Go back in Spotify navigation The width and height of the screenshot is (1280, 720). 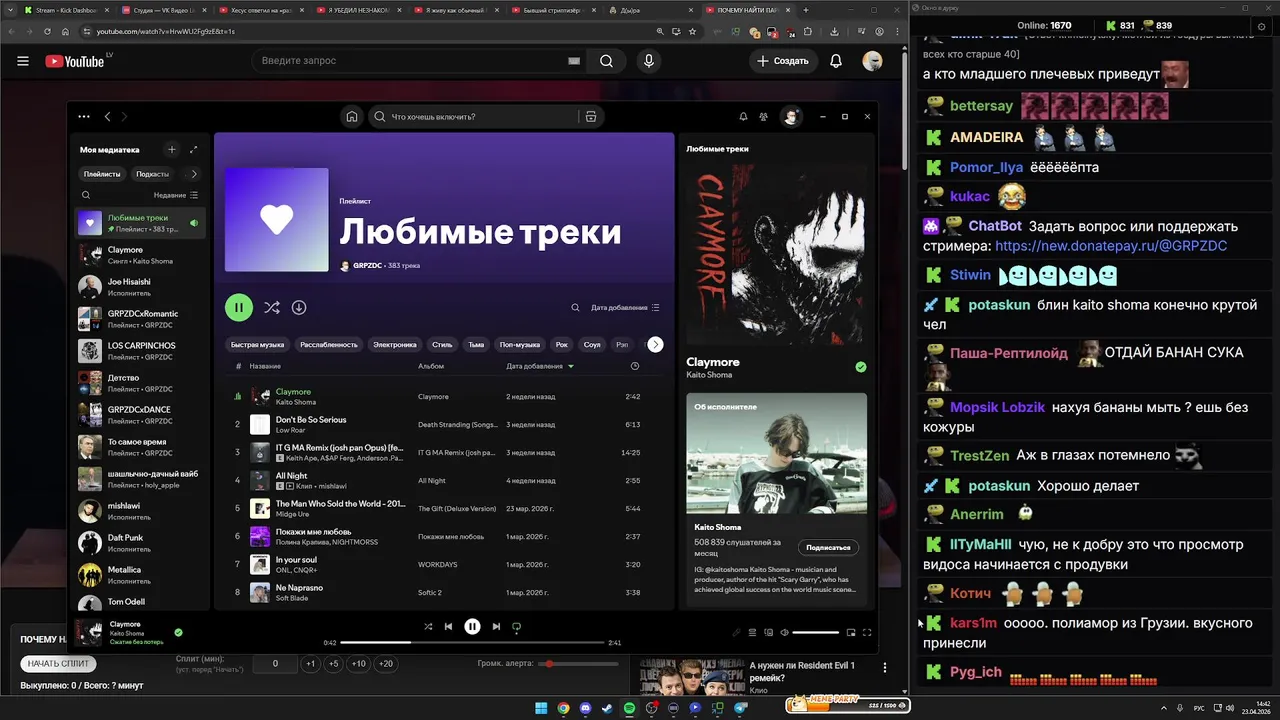click(x=108, y=117)
